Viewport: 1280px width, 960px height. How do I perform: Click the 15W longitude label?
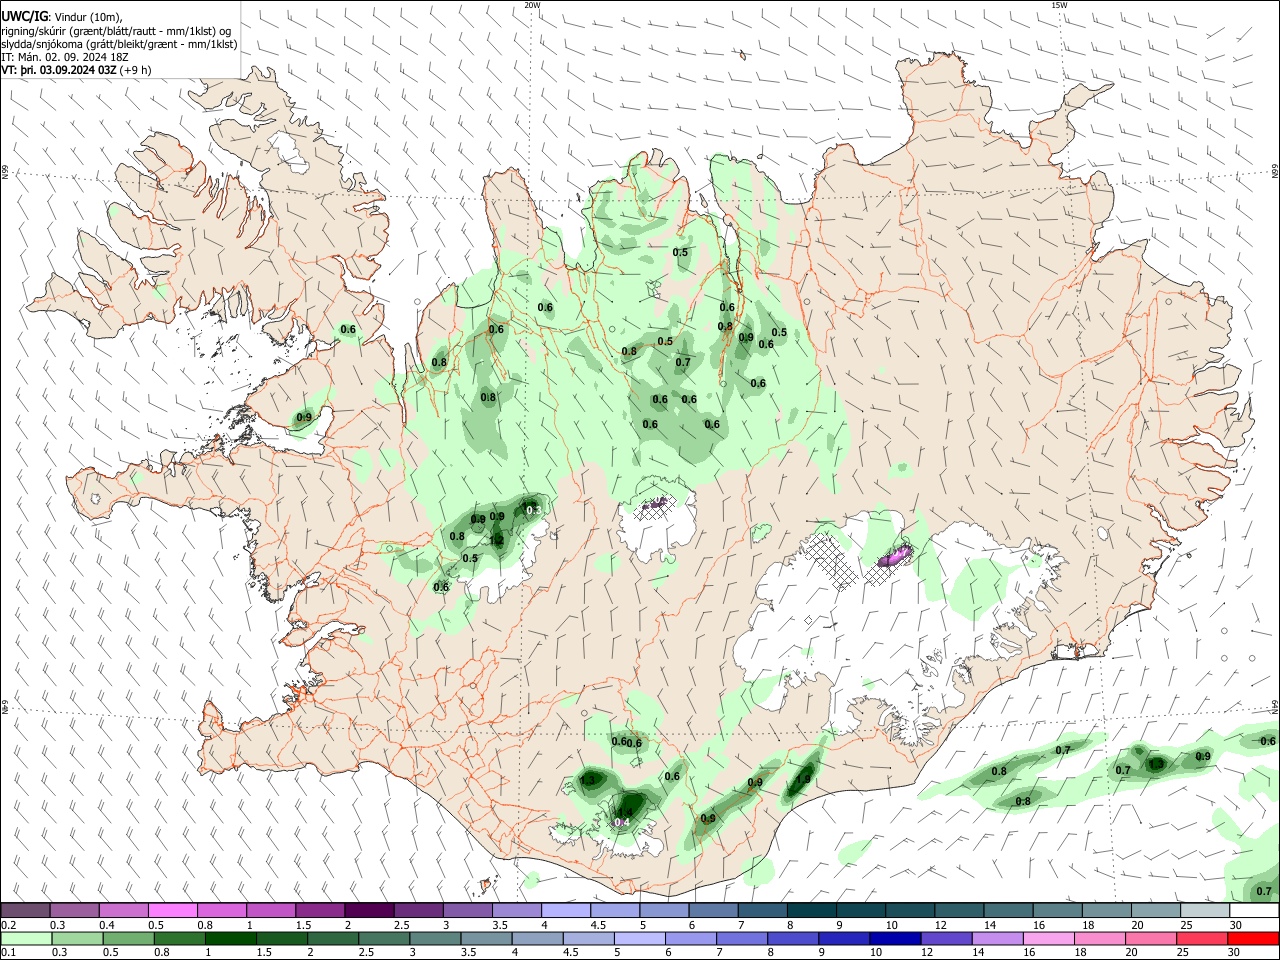1059,5
